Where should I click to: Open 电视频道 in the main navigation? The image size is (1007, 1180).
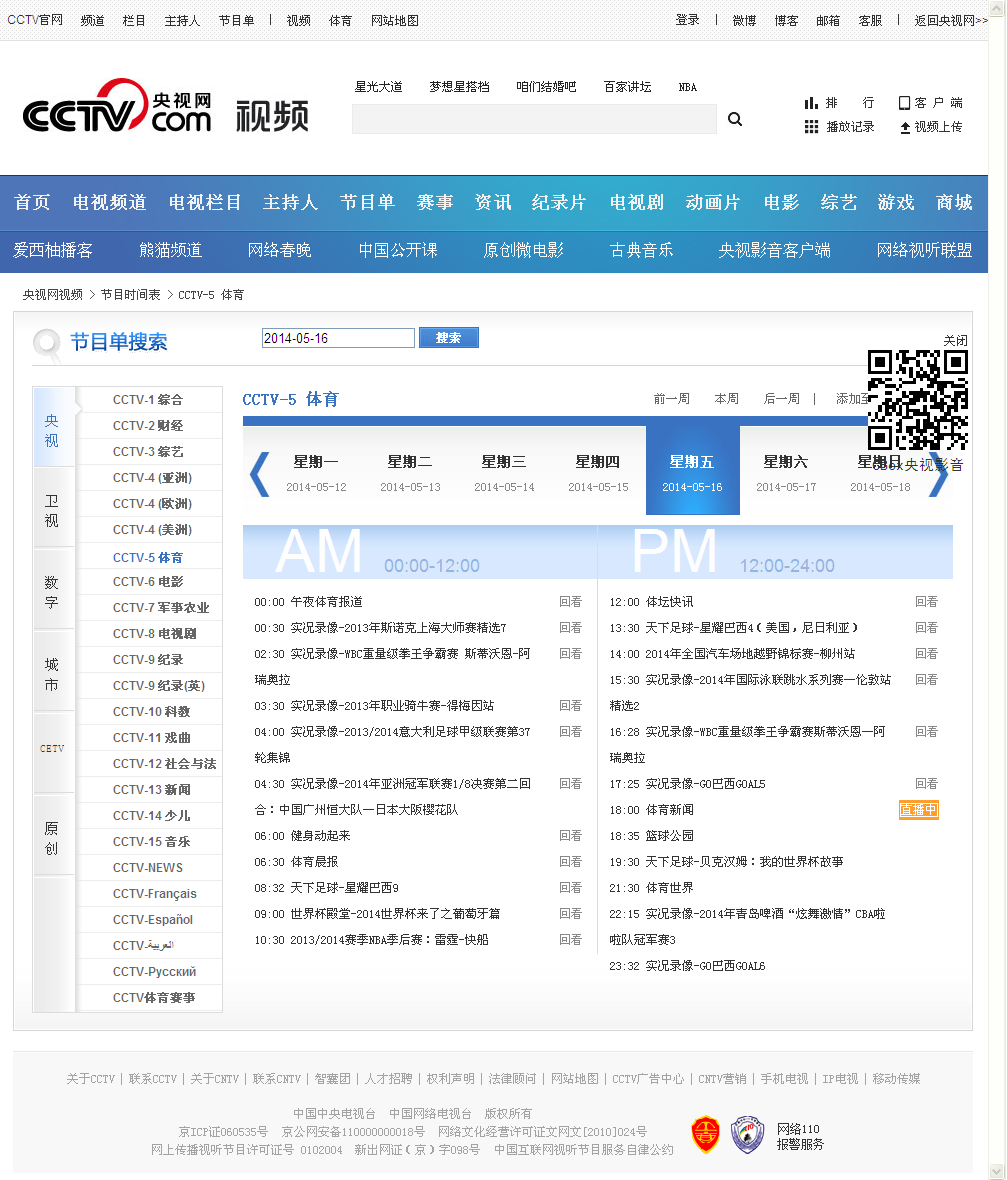click(x=109, y=202)
